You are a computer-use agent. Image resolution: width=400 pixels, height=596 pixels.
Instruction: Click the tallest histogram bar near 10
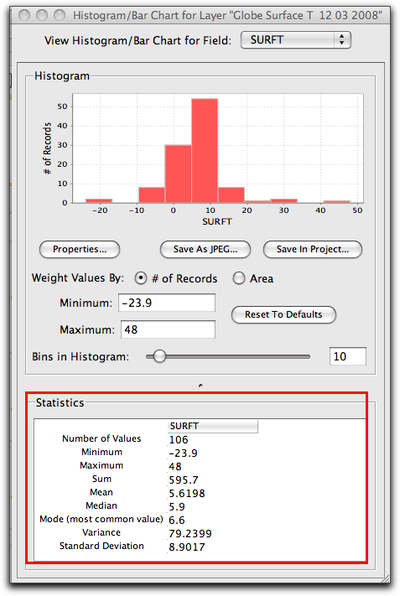205,151
